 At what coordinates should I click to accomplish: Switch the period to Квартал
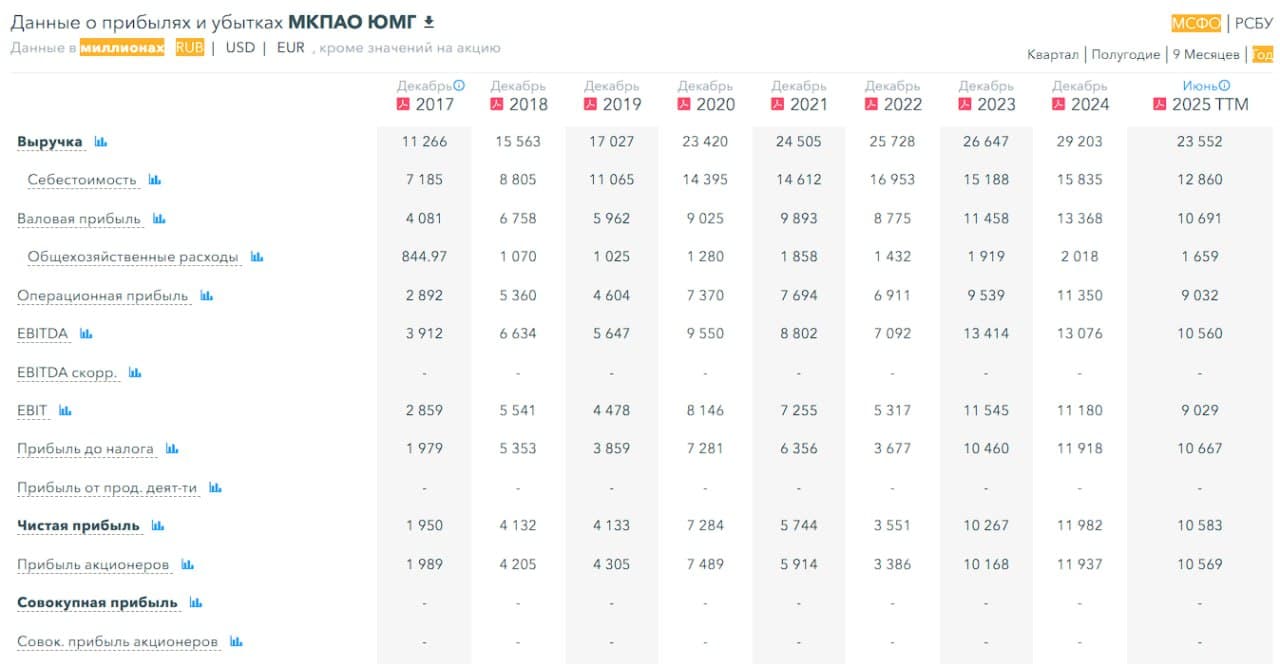(x=1053, y=55)
